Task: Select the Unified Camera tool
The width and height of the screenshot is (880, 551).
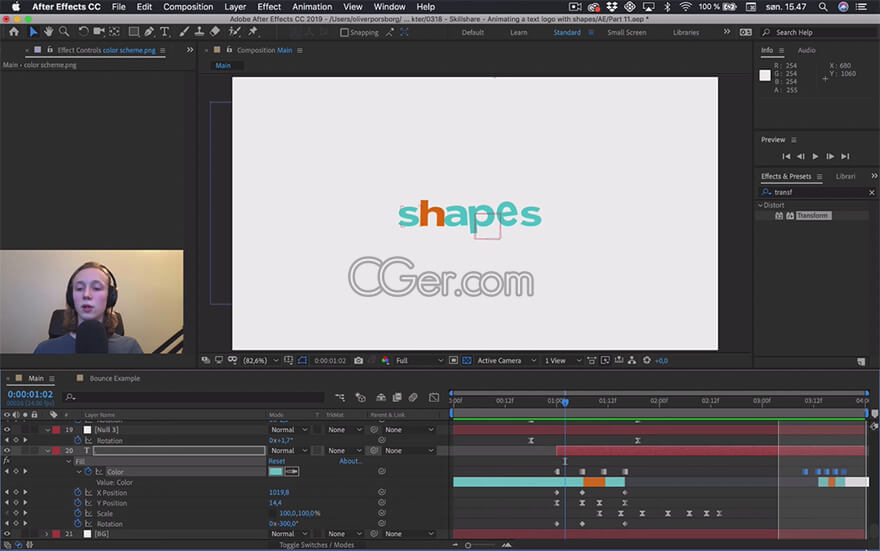Action: [99, 32]
